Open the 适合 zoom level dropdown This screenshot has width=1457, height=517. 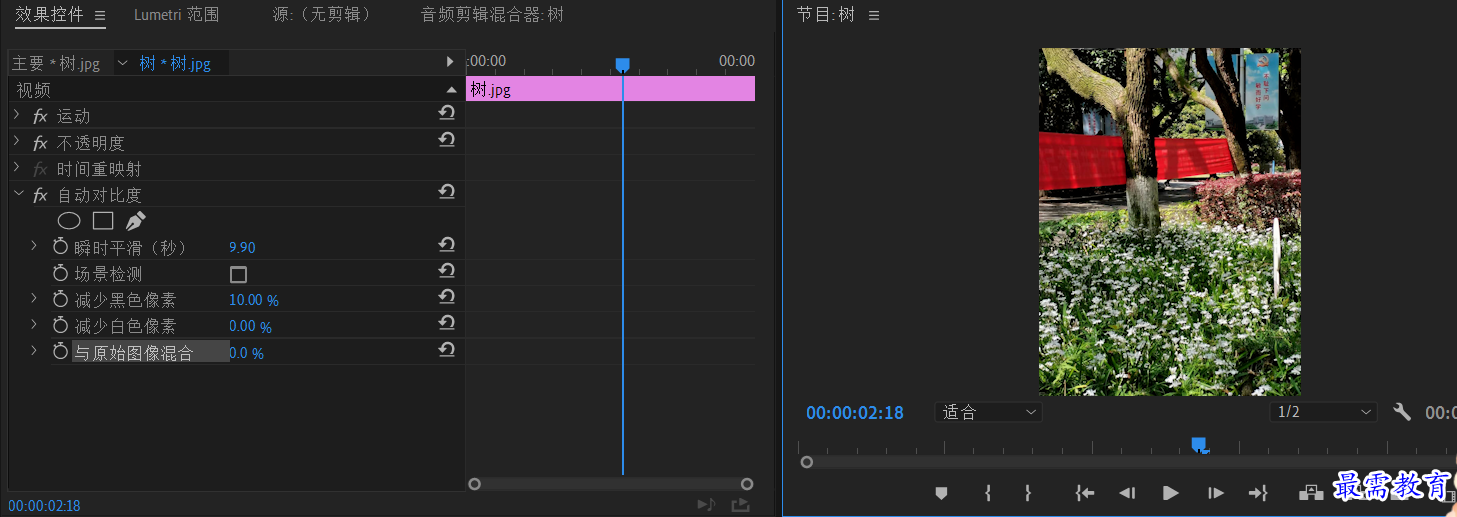click(988, 412)
